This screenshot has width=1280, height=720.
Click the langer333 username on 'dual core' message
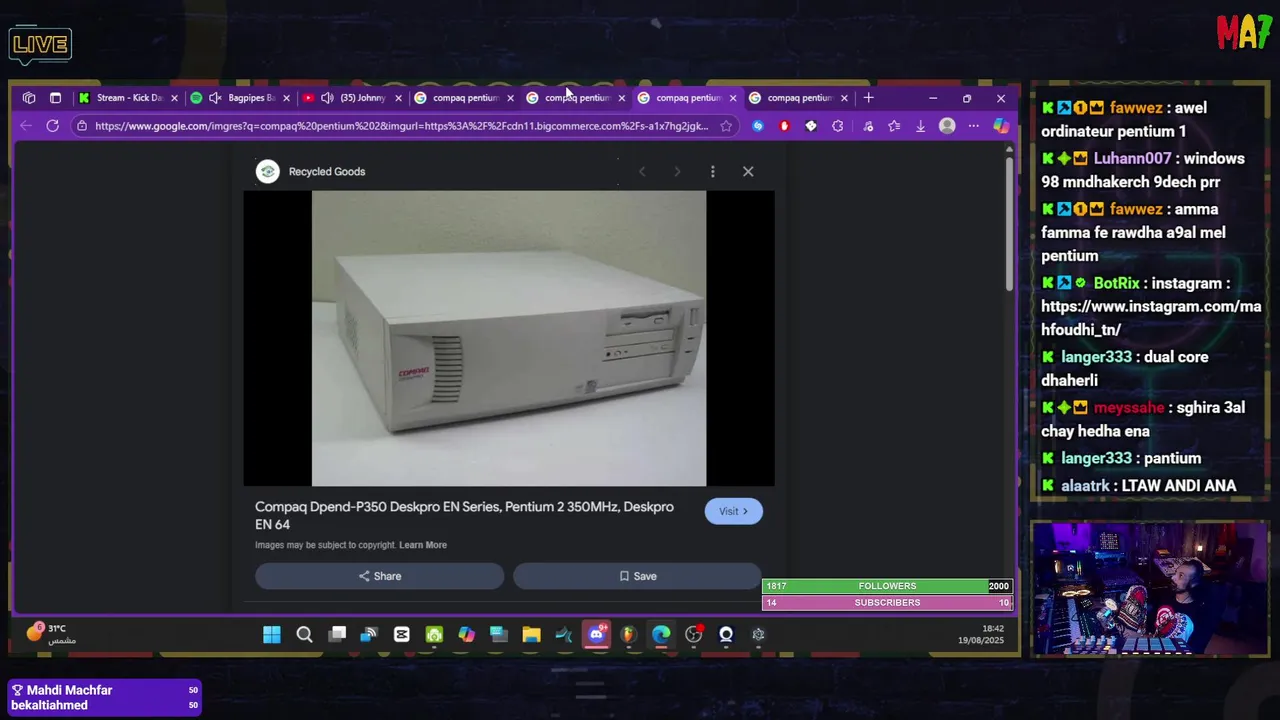click(x=1096, y=357)
